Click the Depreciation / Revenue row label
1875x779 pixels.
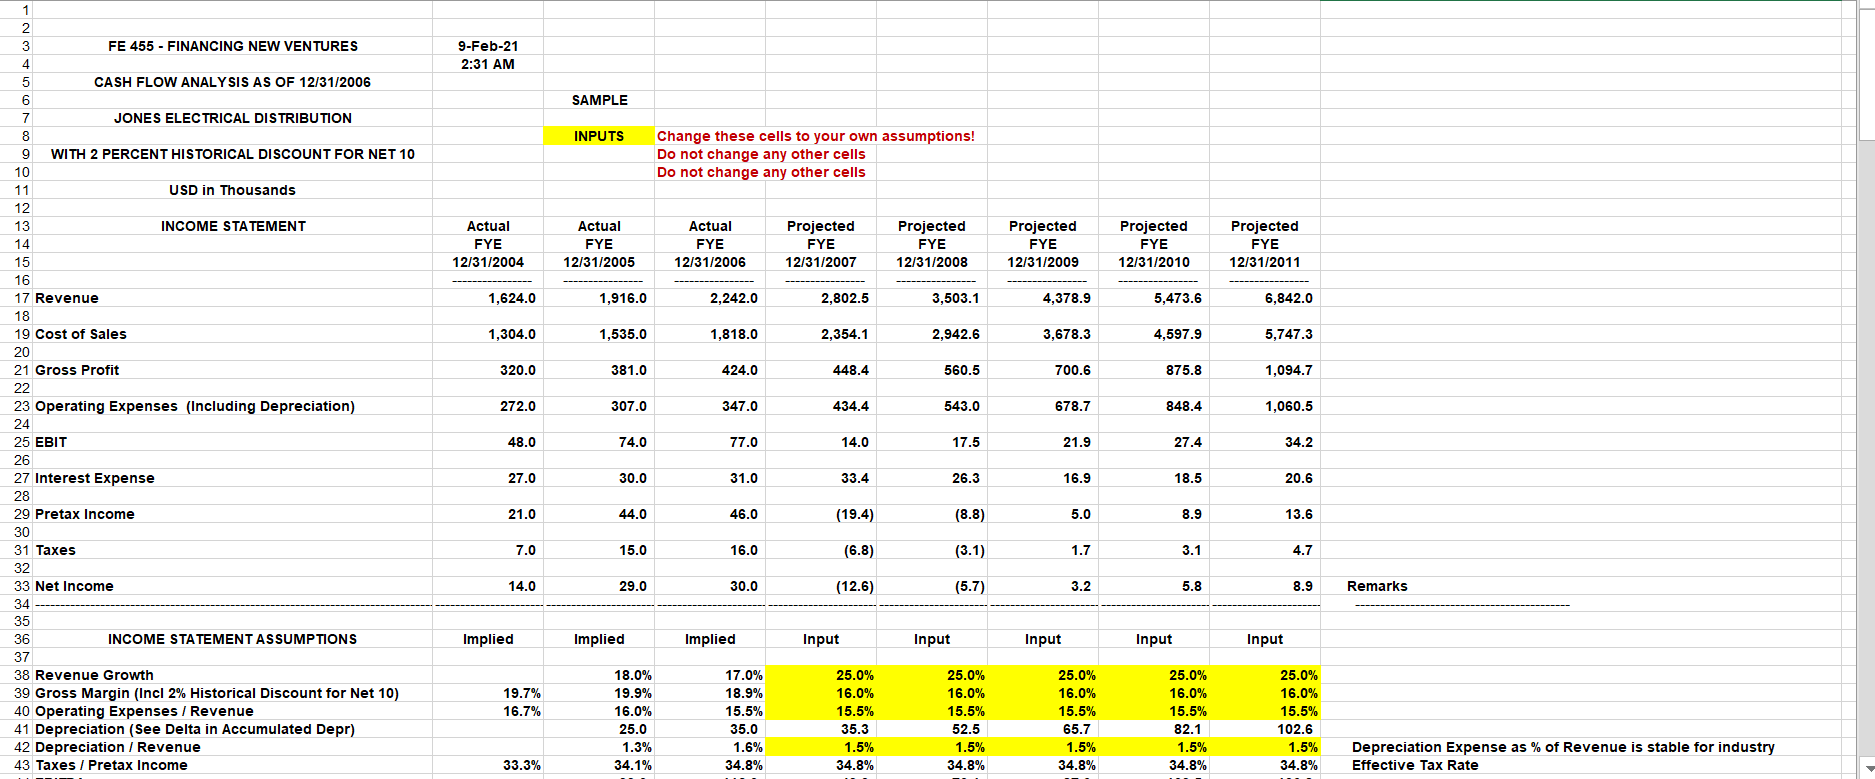pyautogui.click(x=118, y=747)
